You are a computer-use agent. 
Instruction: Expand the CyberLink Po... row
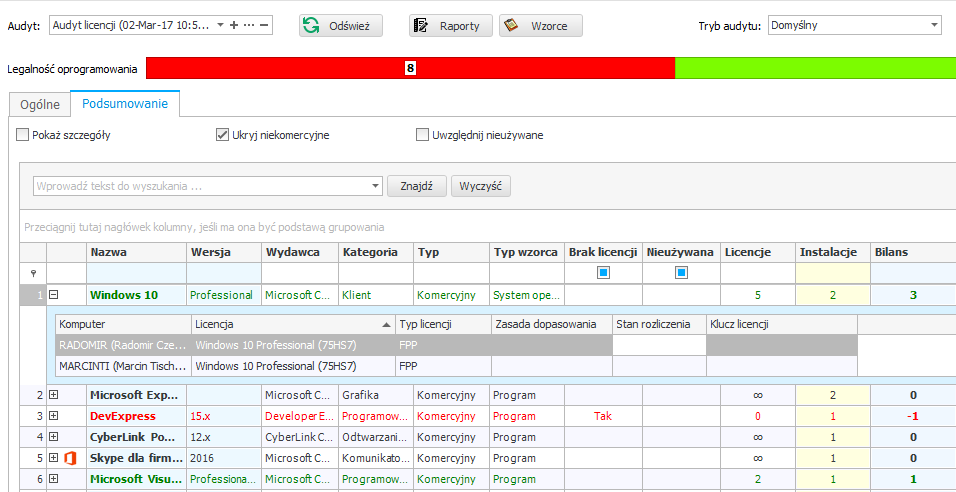(x=54, y=437)
